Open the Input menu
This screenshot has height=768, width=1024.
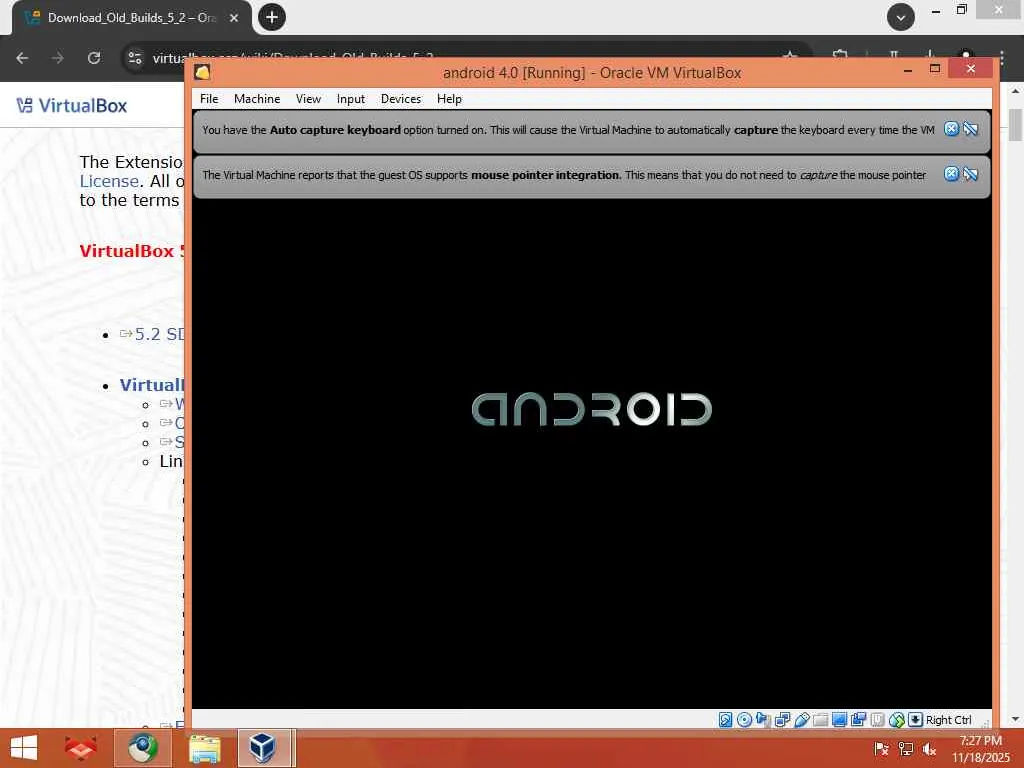351,99
